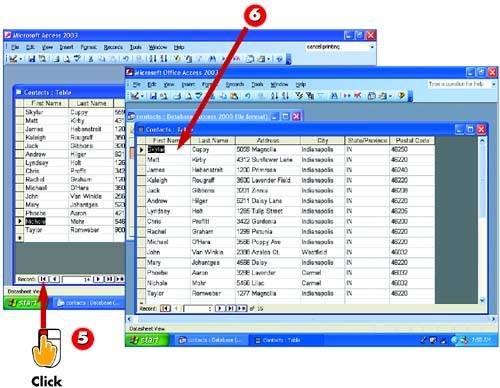Click New Record icon in front toolbar
The width and height of the screenshot is (500, 388).
(346, 96)
